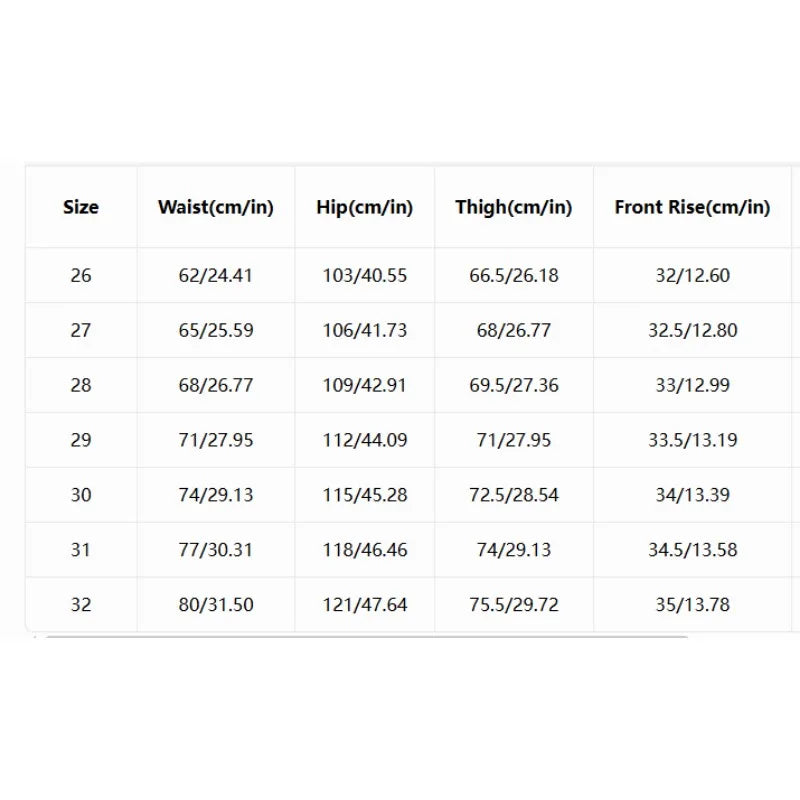This screenshot has width=800, height=800.
Task: Select the Thigh(cm/in) column header
Action: click(514, 207)
